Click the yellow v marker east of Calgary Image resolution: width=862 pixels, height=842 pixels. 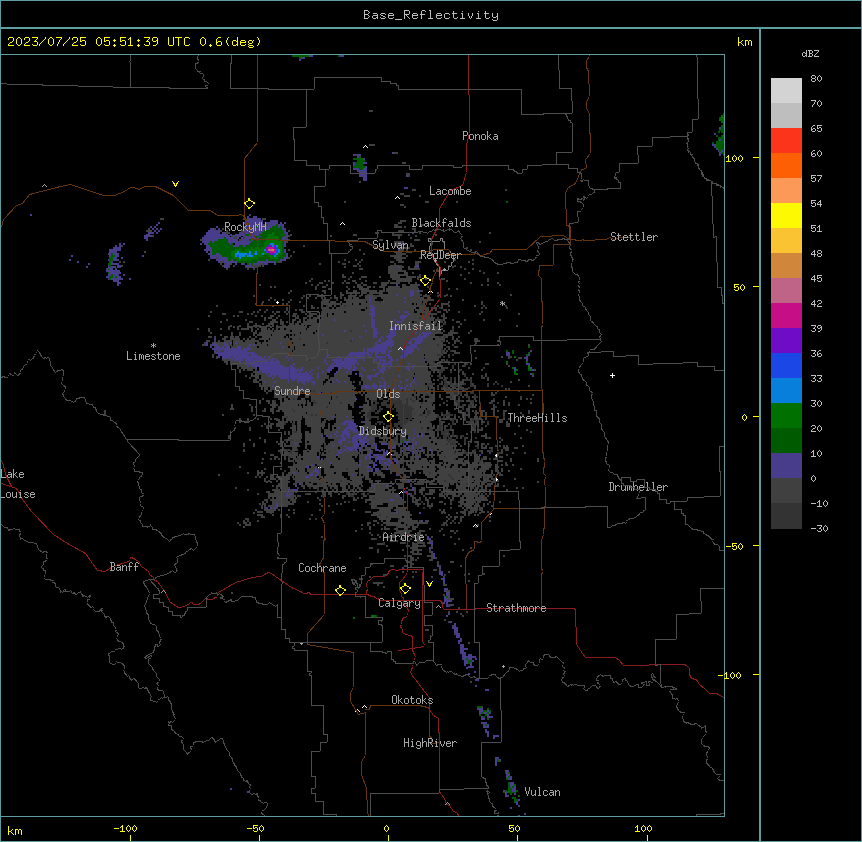pos(429,584)
